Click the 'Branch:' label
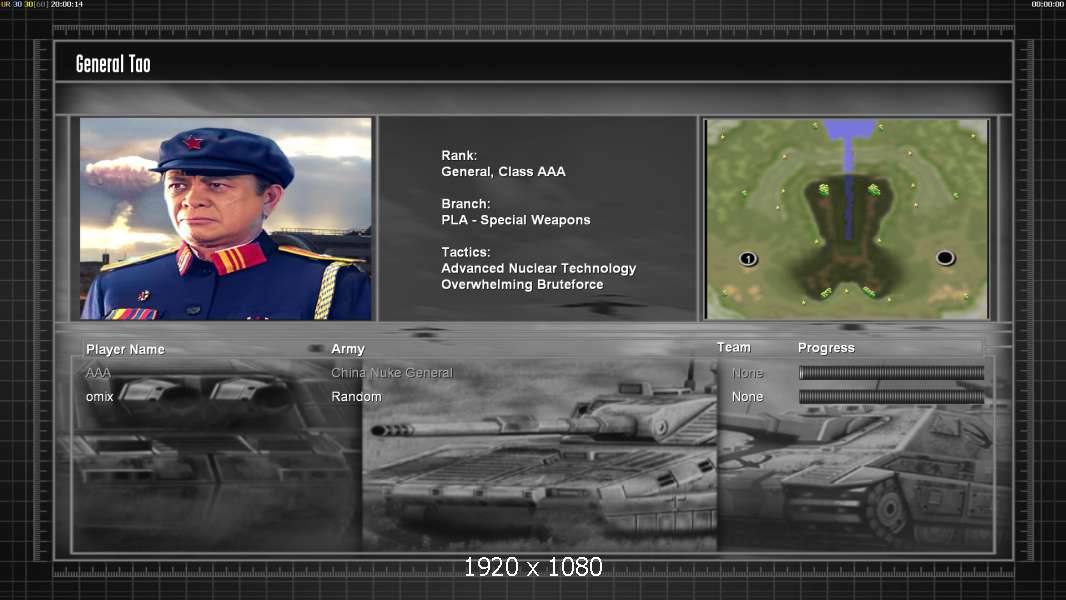1066x600 pixels. 466,204
